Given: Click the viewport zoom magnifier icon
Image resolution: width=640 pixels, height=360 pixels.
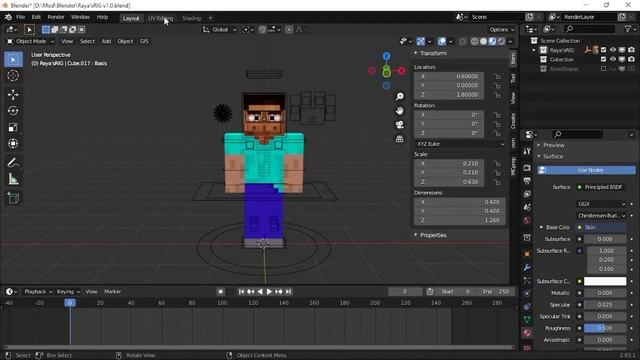Looking at the screenshot, I should tap(400, 96).
